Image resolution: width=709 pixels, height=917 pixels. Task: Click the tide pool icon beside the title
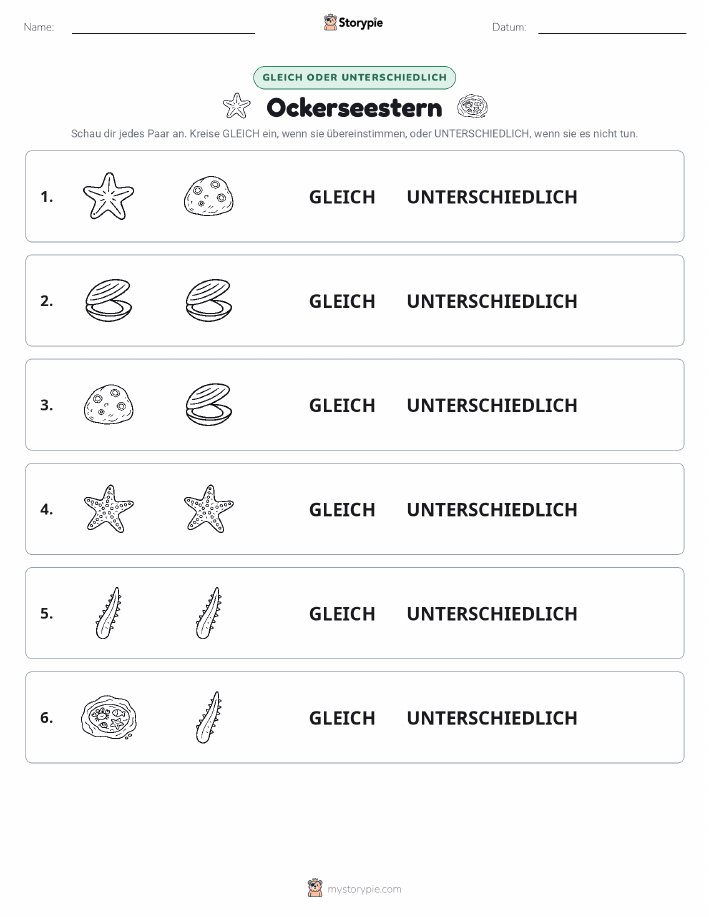(473, 107)
